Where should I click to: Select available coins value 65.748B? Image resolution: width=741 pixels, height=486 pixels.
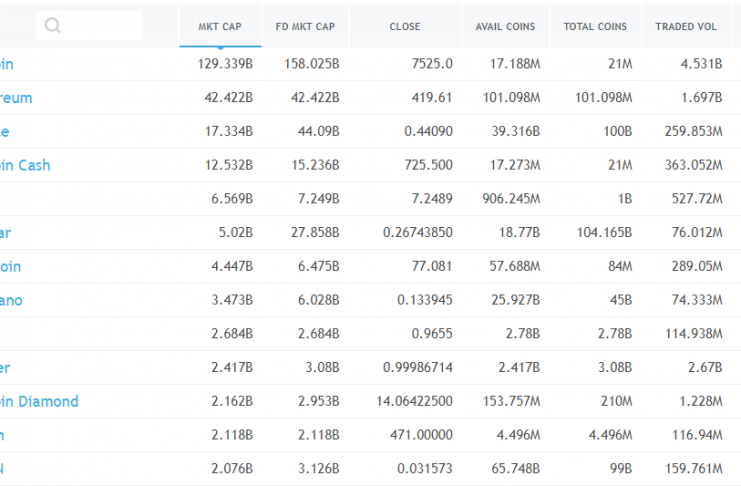[516, 469]
